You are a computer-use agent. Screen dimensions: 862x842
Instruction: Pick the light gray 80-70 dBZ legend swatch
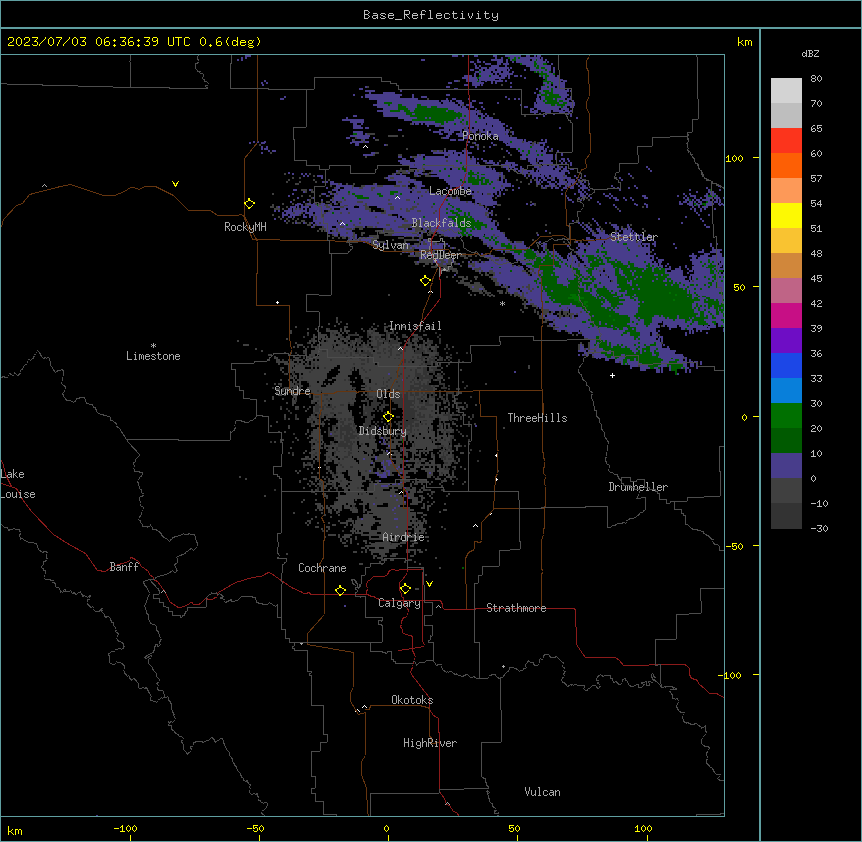[x=786, y=91]
